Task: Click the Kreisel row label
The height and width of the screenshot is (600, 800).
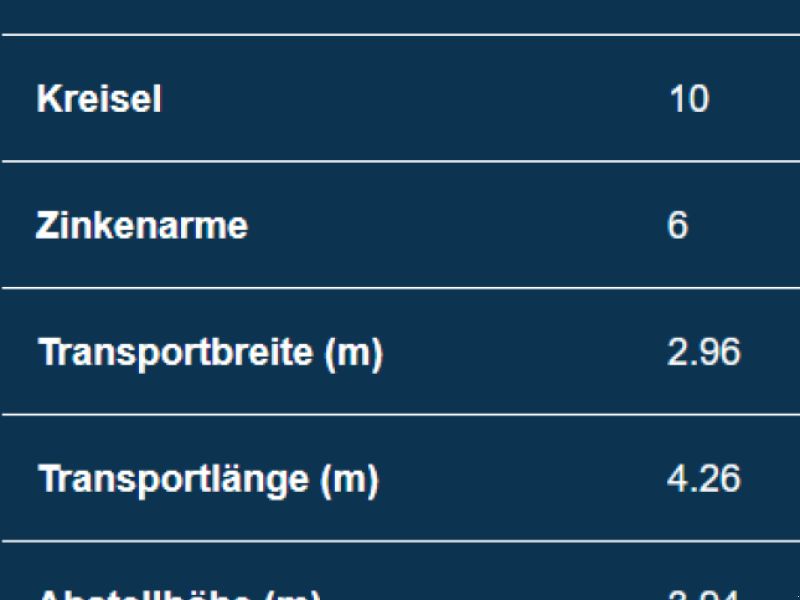Action: 99,98
